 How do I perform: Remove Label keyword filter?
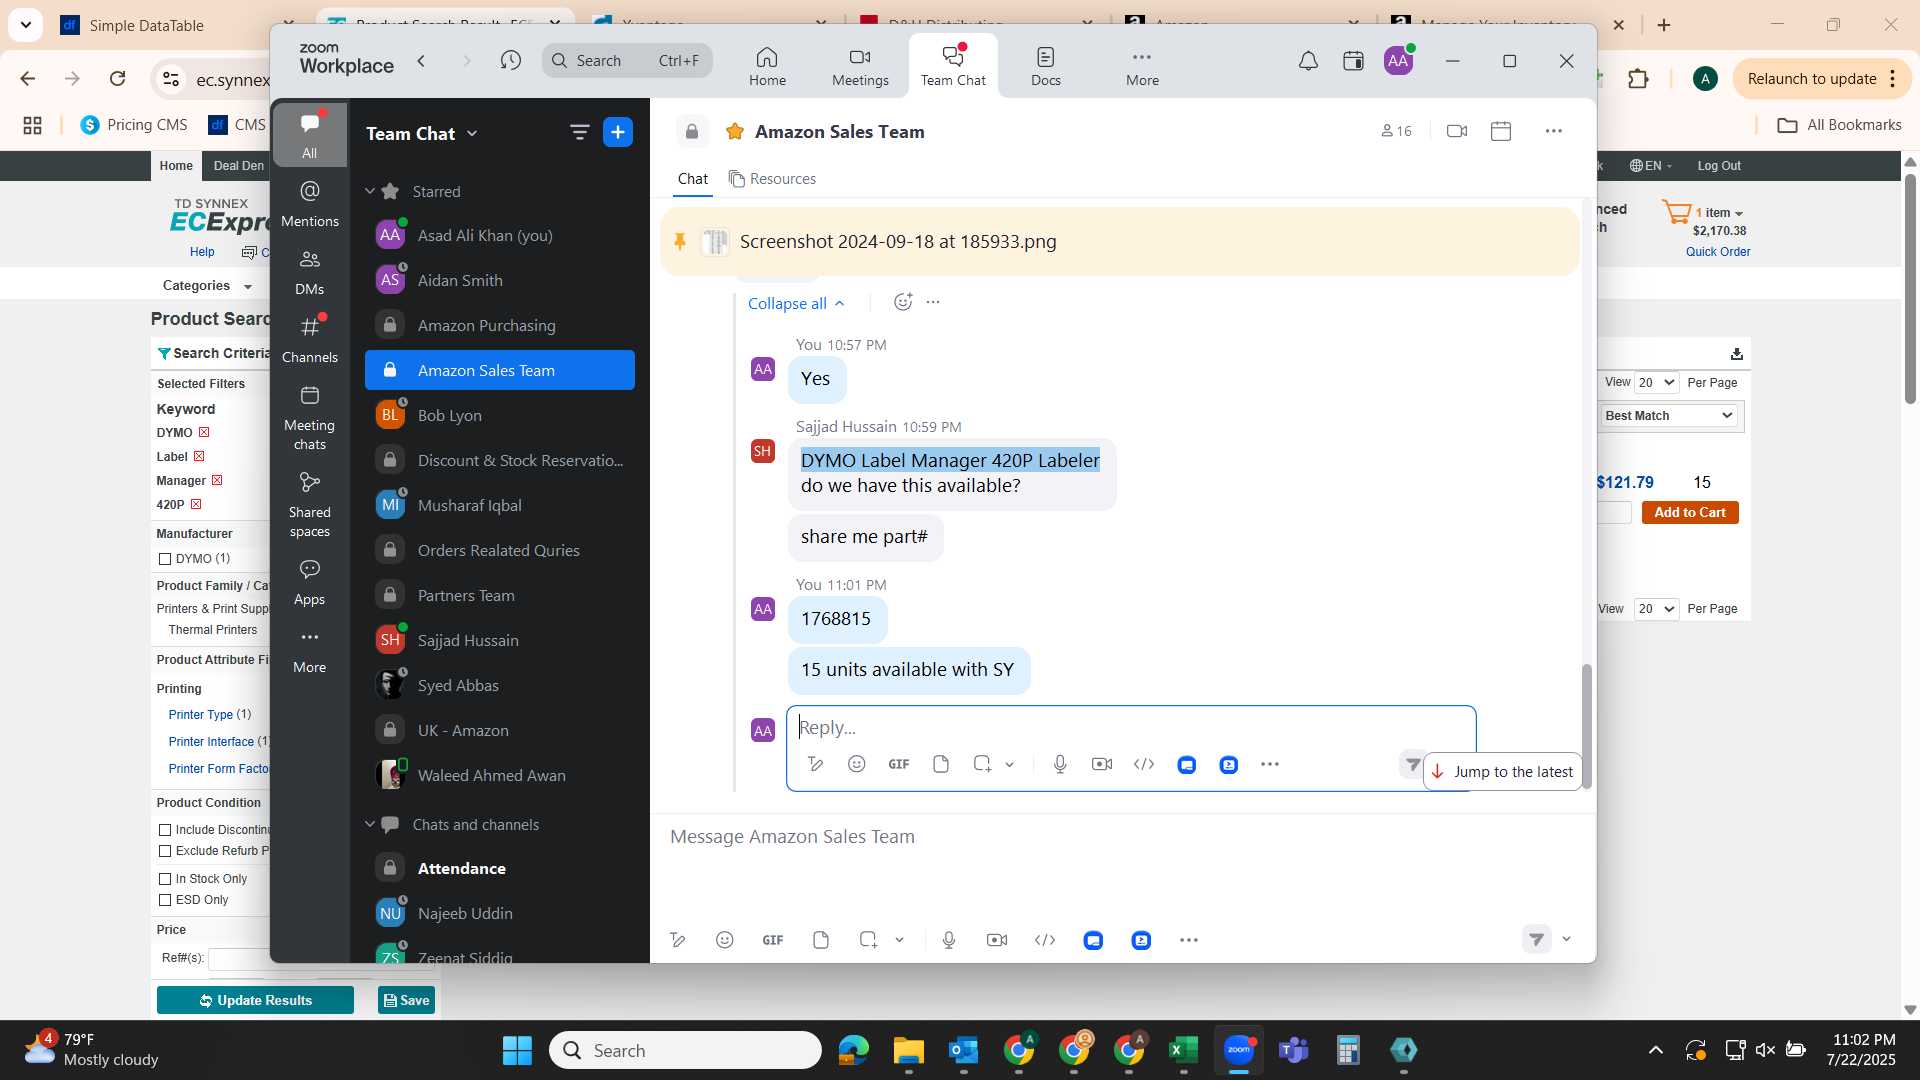(x=199, y=456)
